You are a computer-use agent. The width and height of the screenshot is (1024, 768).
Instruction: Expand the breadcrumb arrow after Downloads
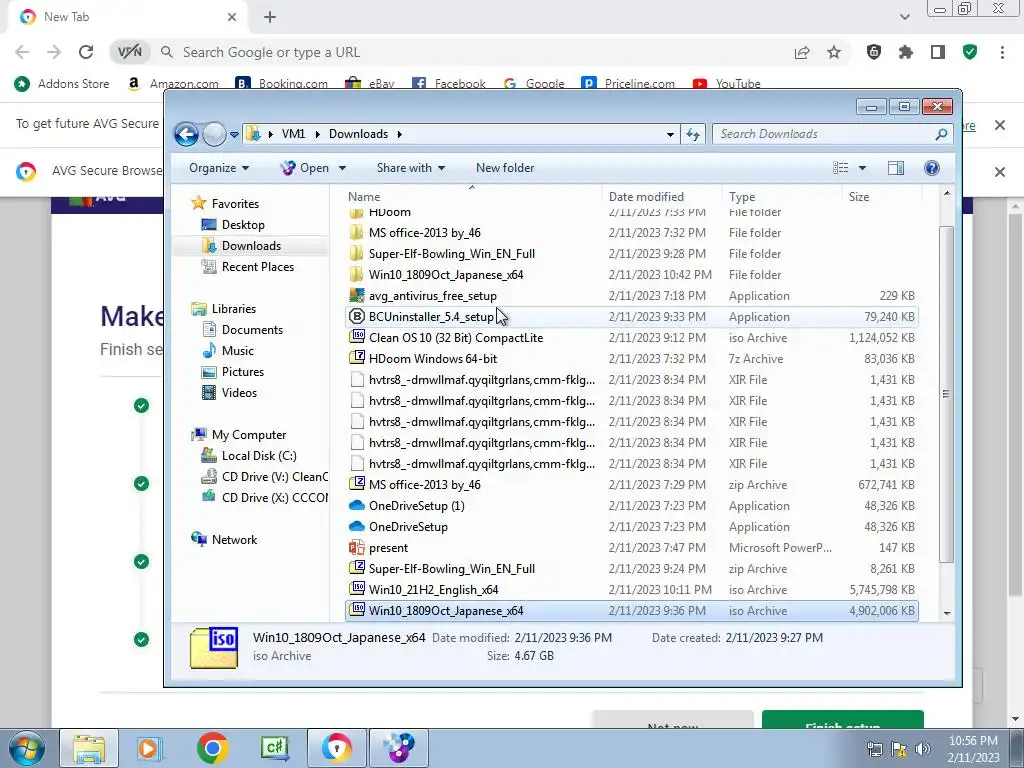tap(399, 135)
